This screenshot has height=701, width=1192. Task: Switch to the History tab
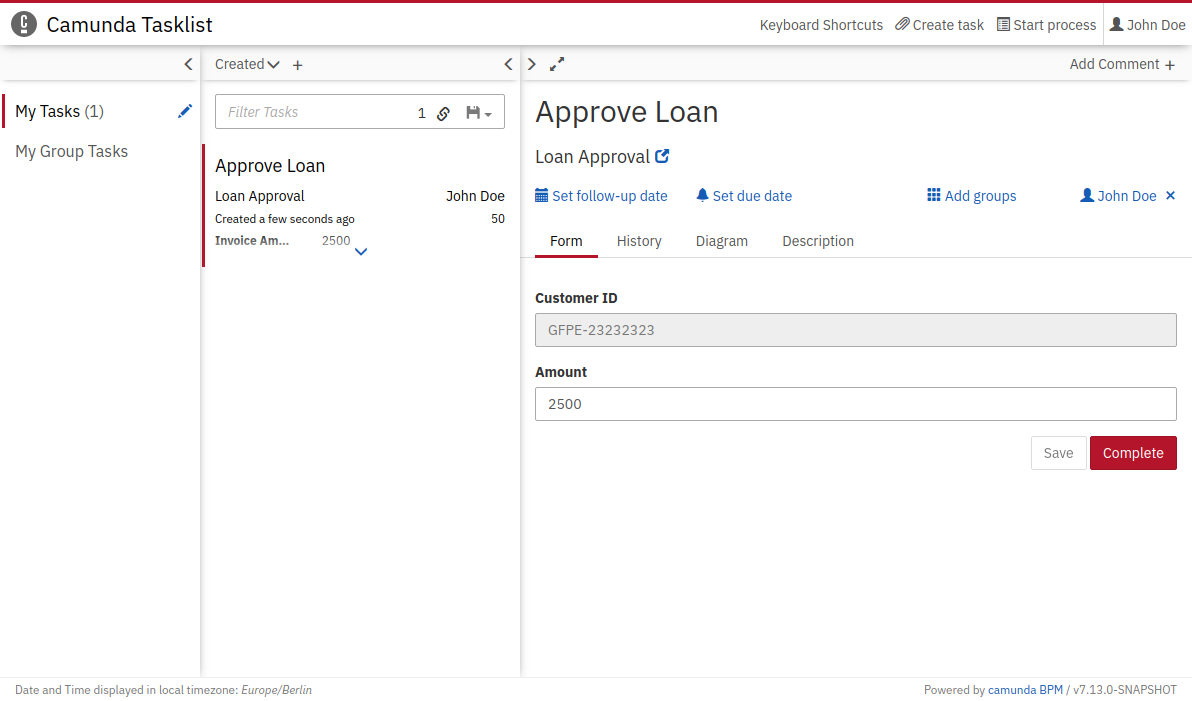(639, 241)
